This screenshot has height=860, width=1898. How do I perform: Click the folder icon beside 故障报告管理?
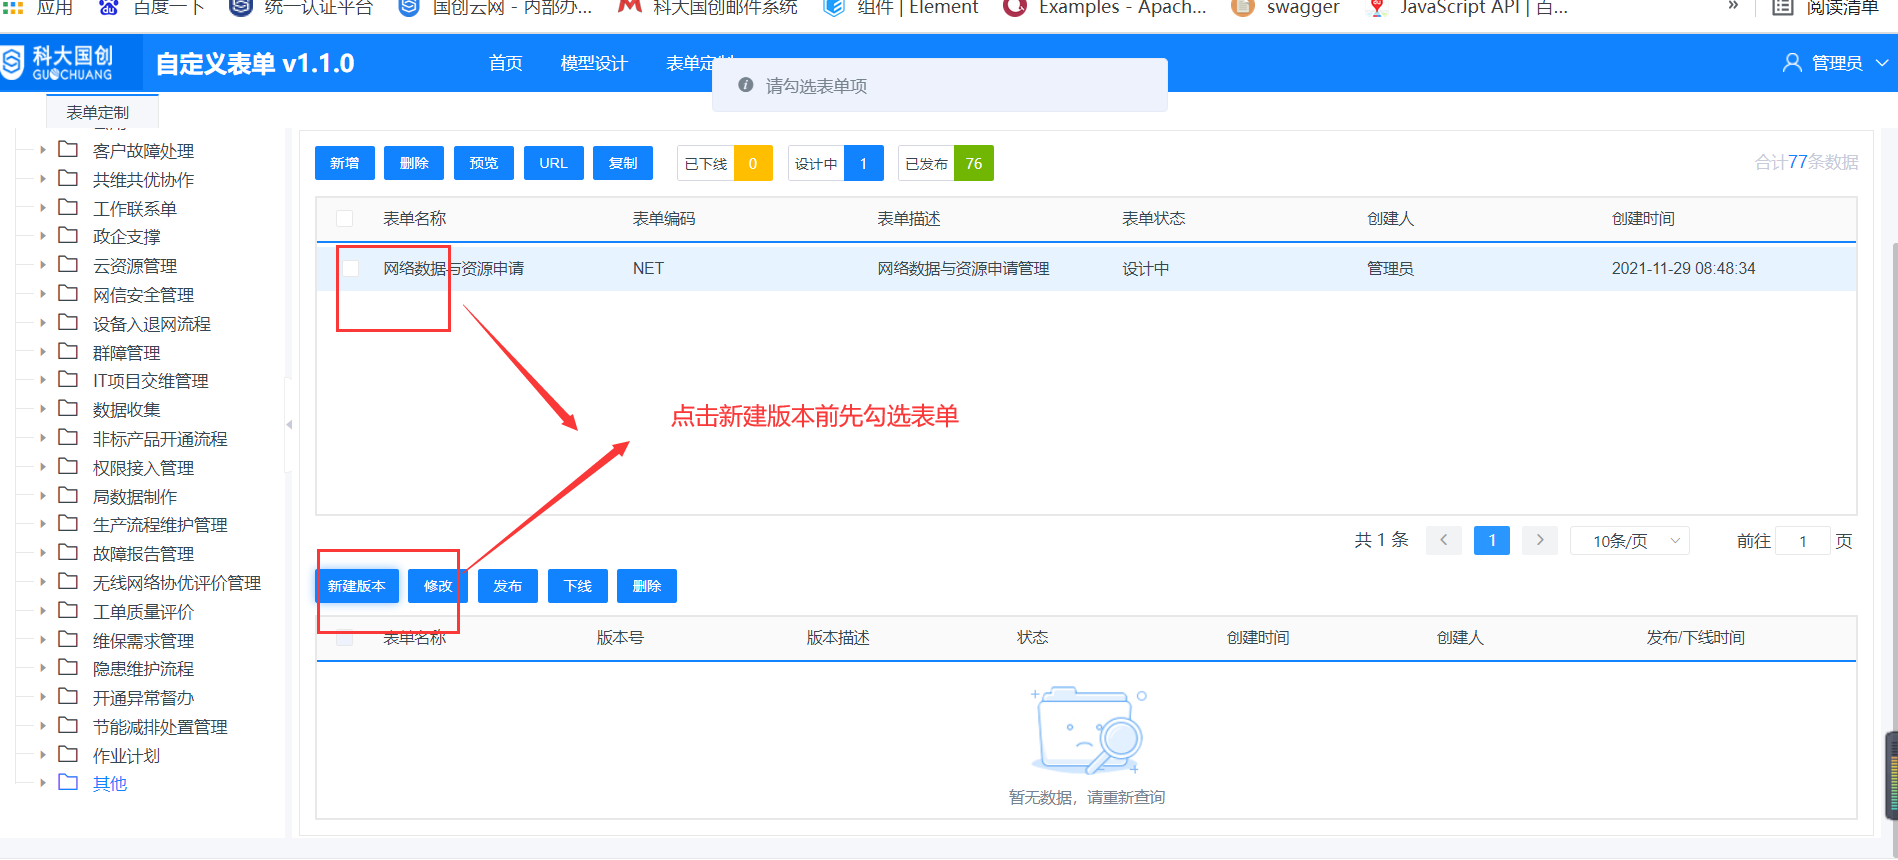tap(68, 553)
